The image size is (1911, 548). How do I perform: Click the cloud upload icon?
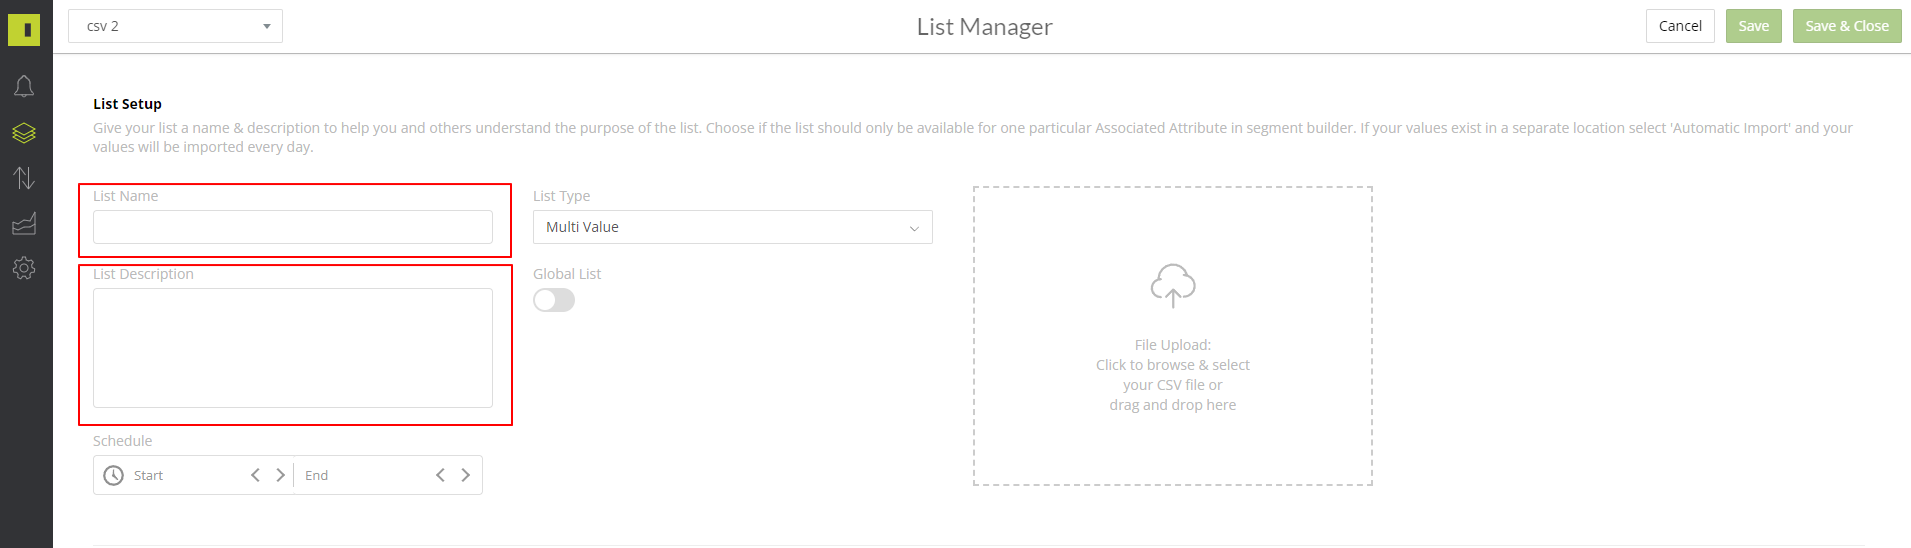pyautogui.click(x=1173, y=285)
